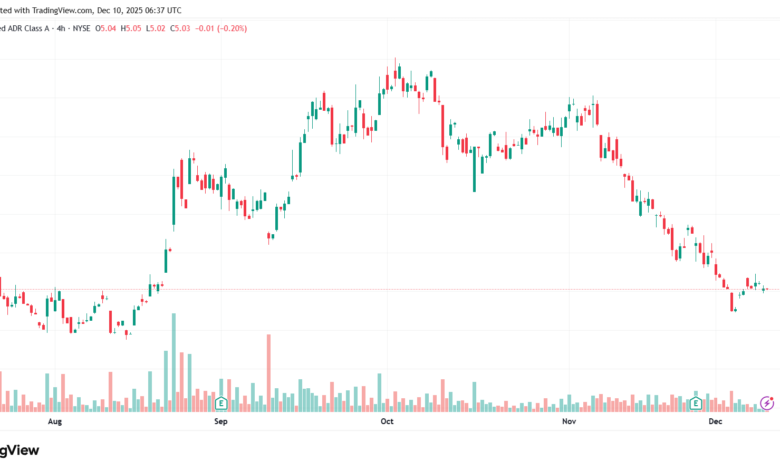Select the Aug label on time axis
This screenshot has width=780, height=470.
[x=55, y=421]
